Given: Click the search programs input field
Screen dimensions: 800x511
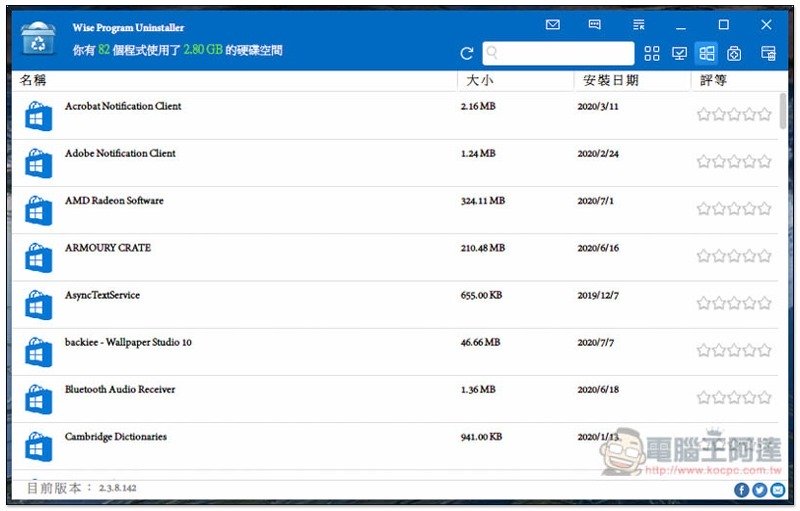Looking at the screenshot, I should [558, 53].
